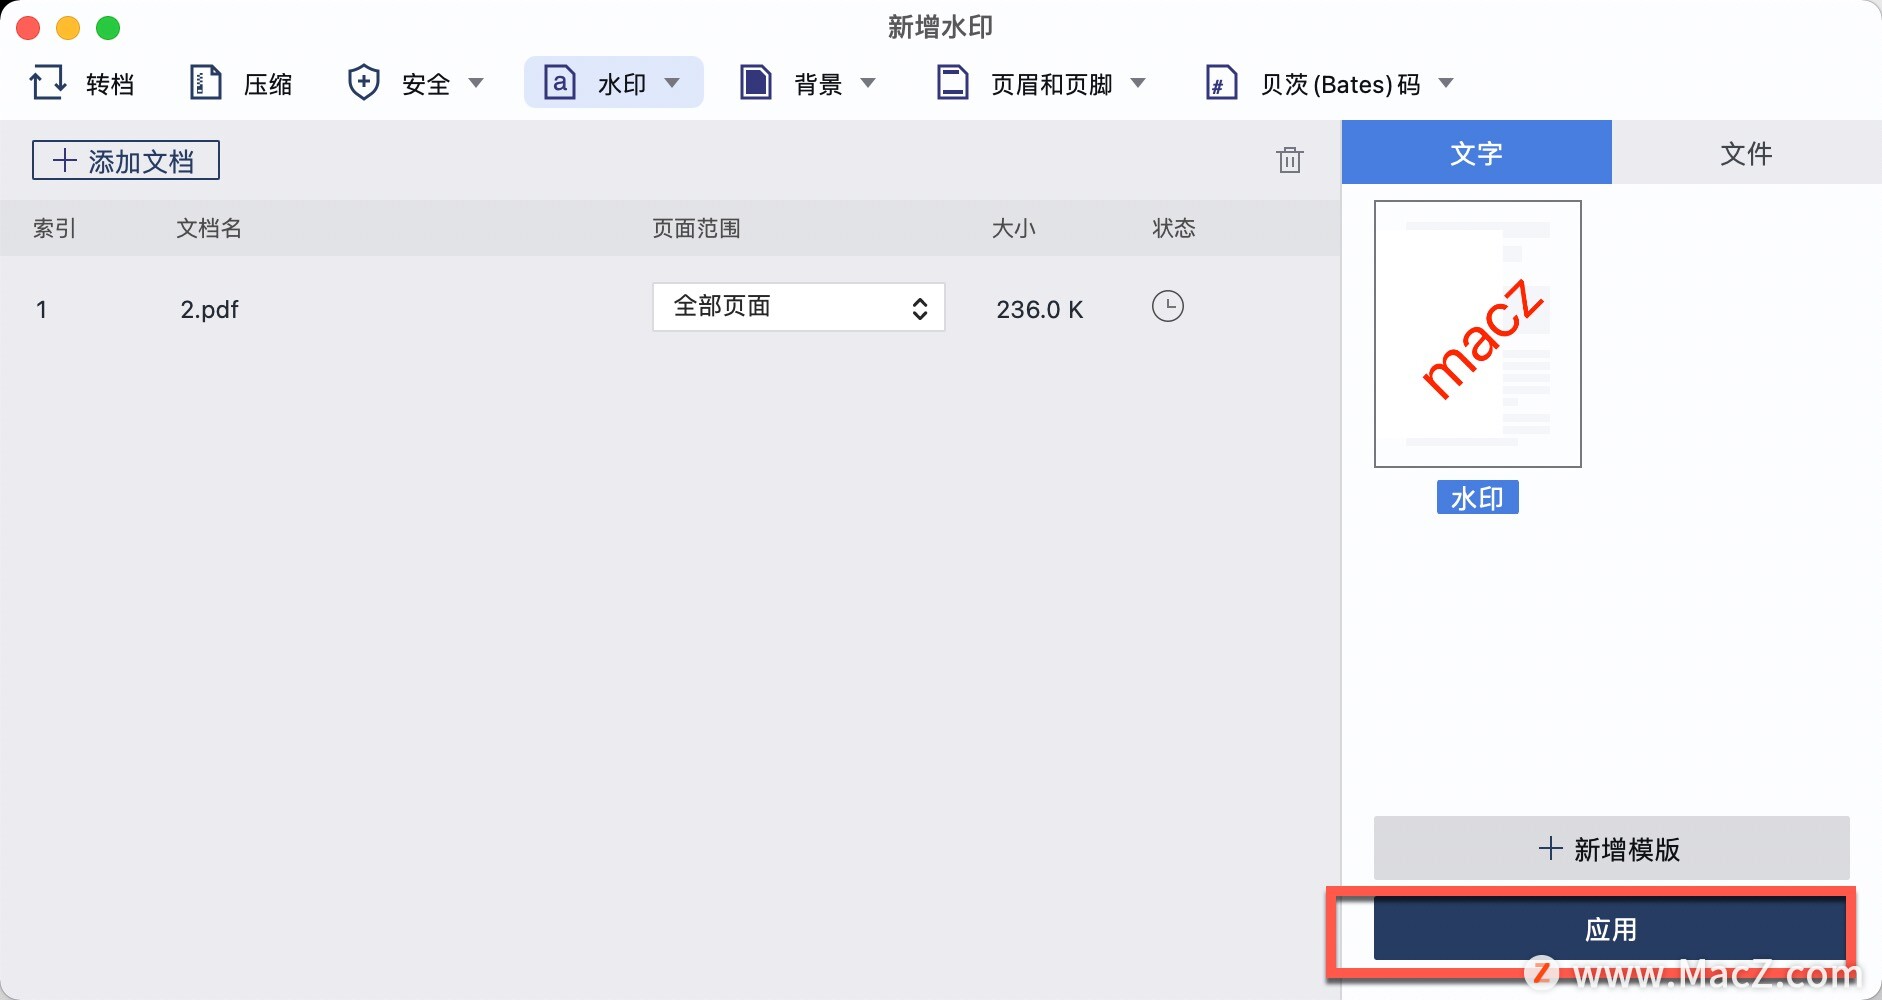Image resolution: width=1882 pixels, height=1000 pixels.
Task: Click the 转档 convert icon
Action: click(x=48, y=83)
